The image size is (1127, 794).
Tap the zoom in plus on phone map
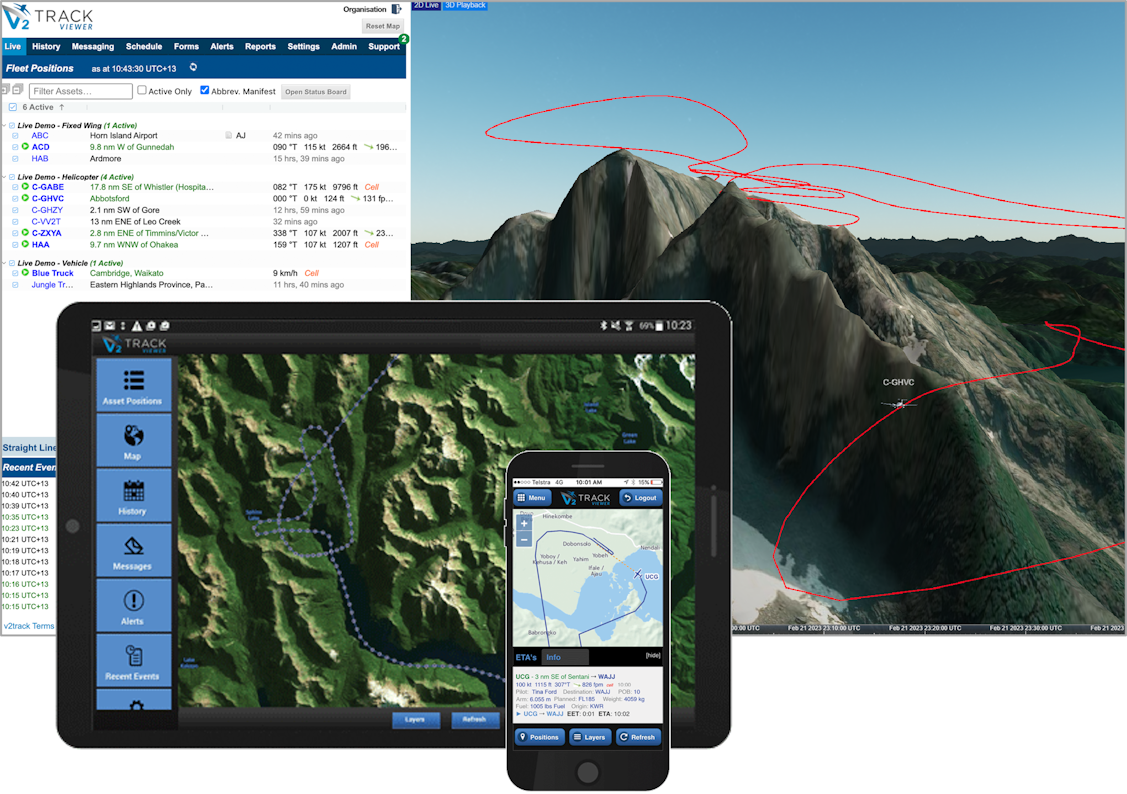(524, 523)
